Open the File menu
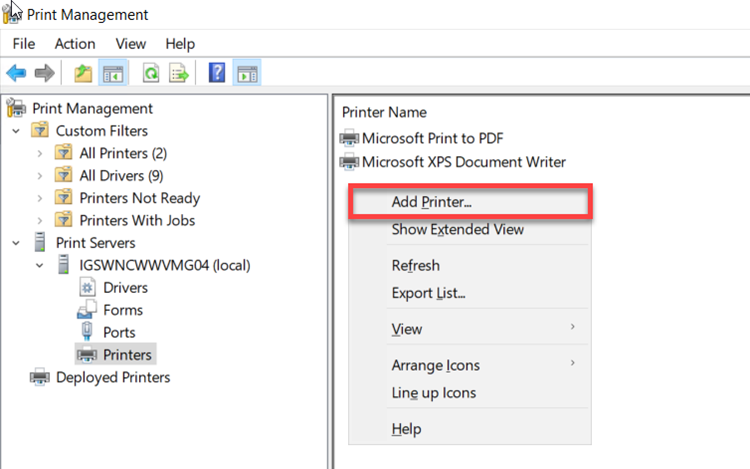Viewport: 750px width, 469px height. 23,44
